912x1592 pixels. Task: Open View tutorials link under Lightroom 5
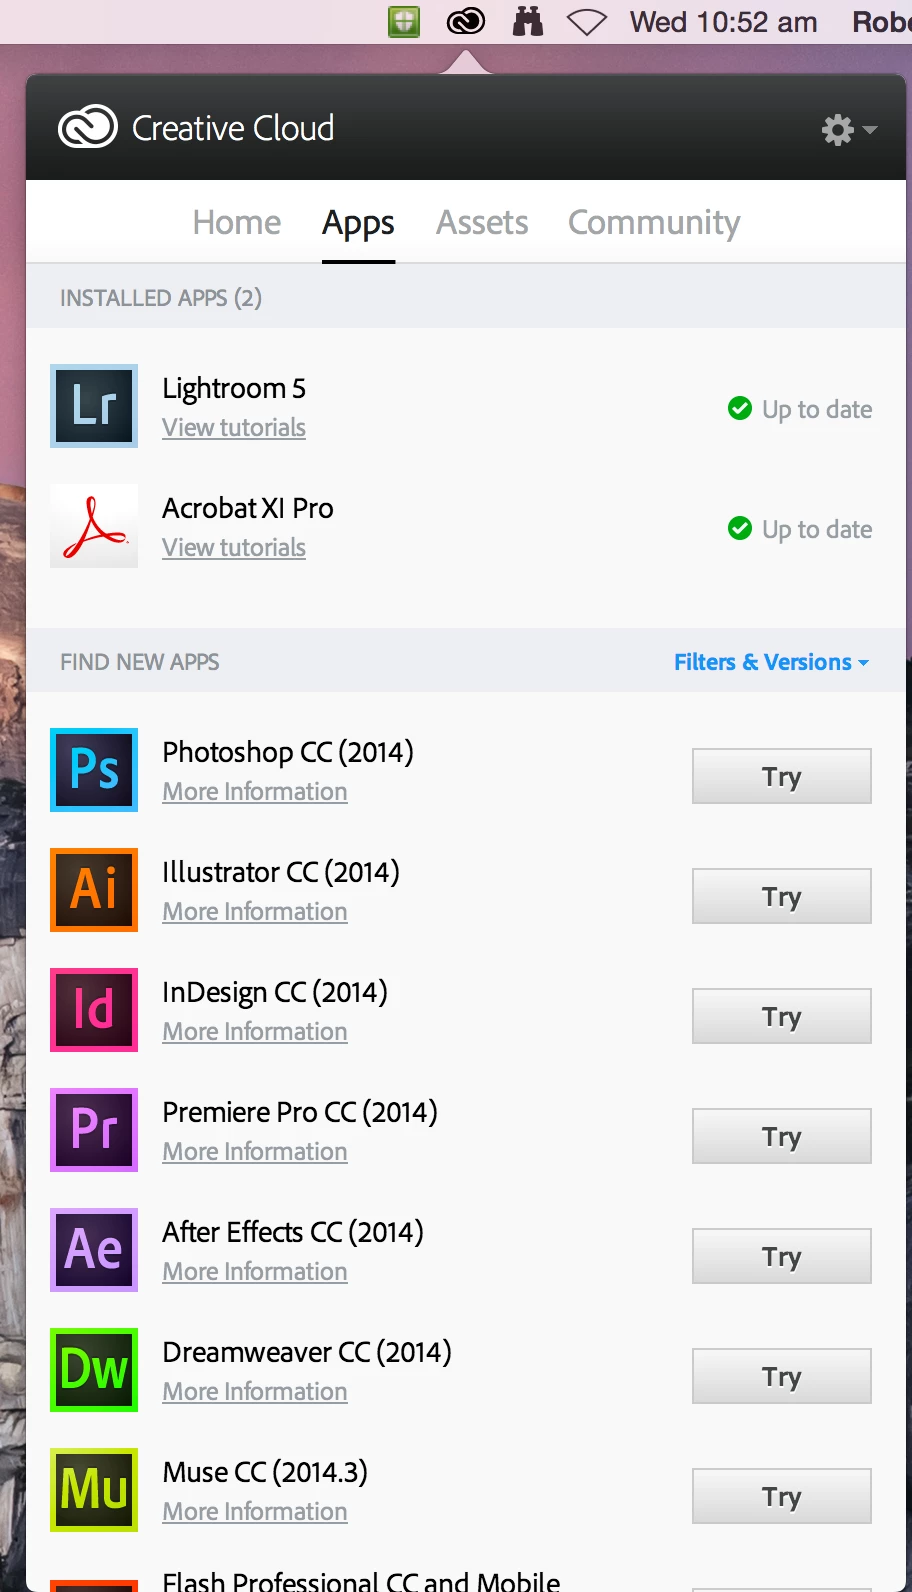pos(234,428)
